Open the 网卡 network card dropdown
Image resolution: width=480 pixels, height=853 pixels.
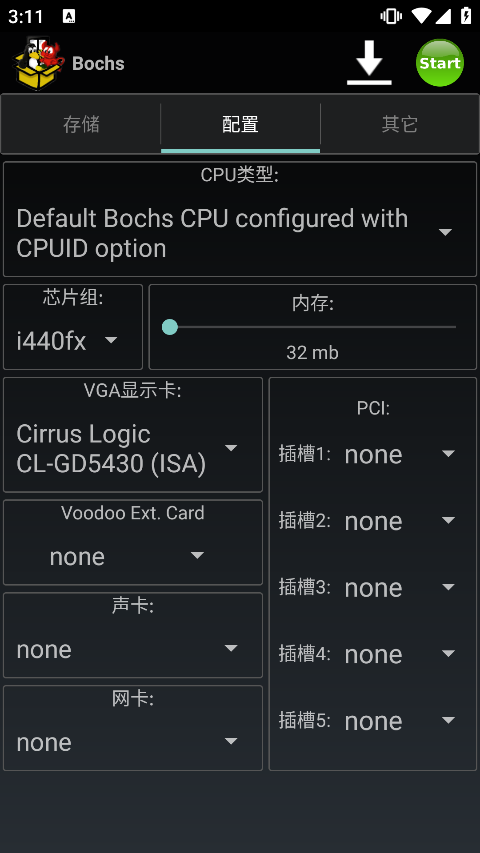(132, 741)
